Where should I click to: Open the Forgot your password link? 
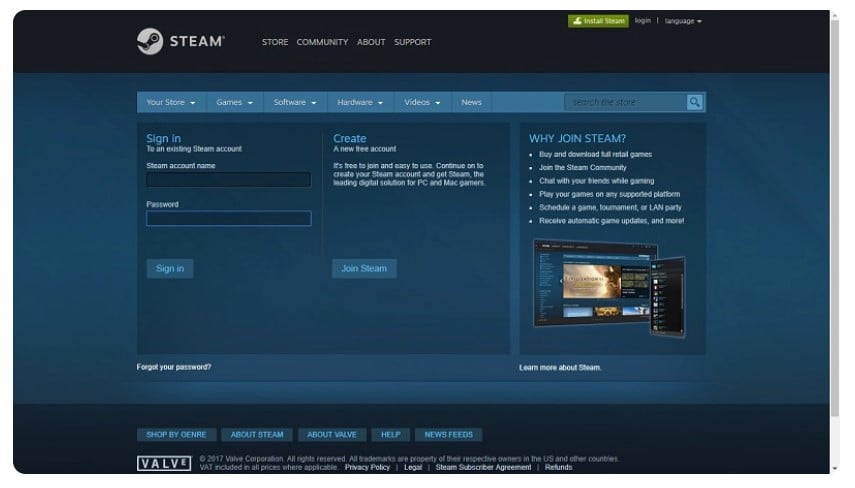(x=174, y=367)
